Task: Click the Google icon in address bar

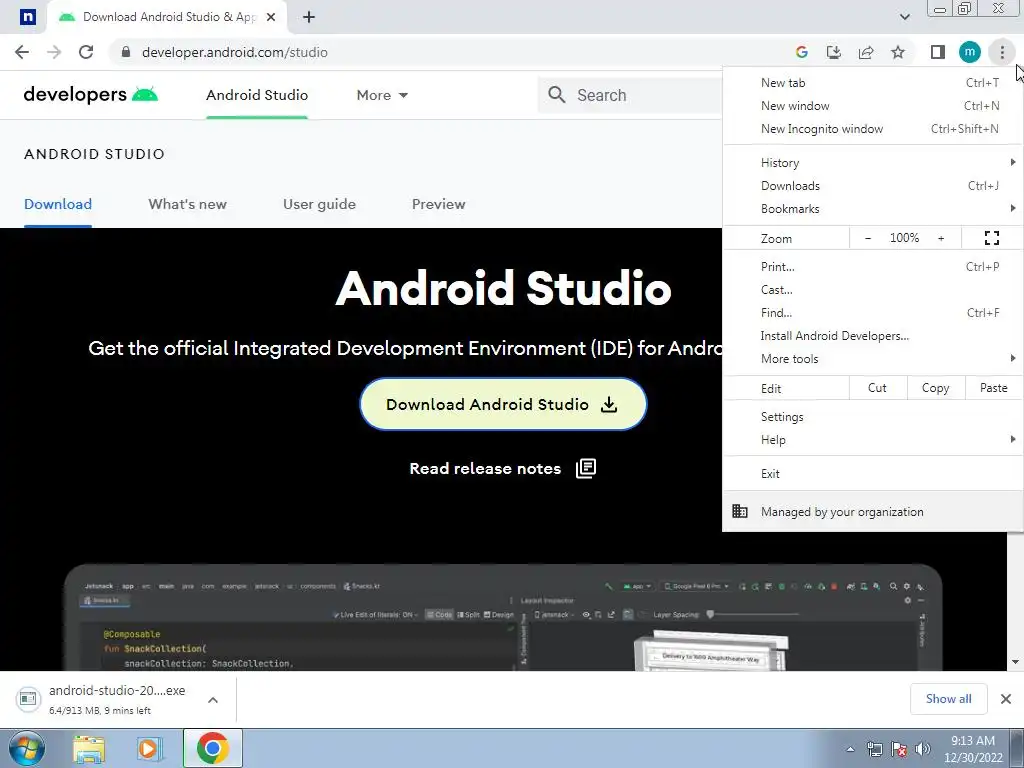Action: point(802,52)
